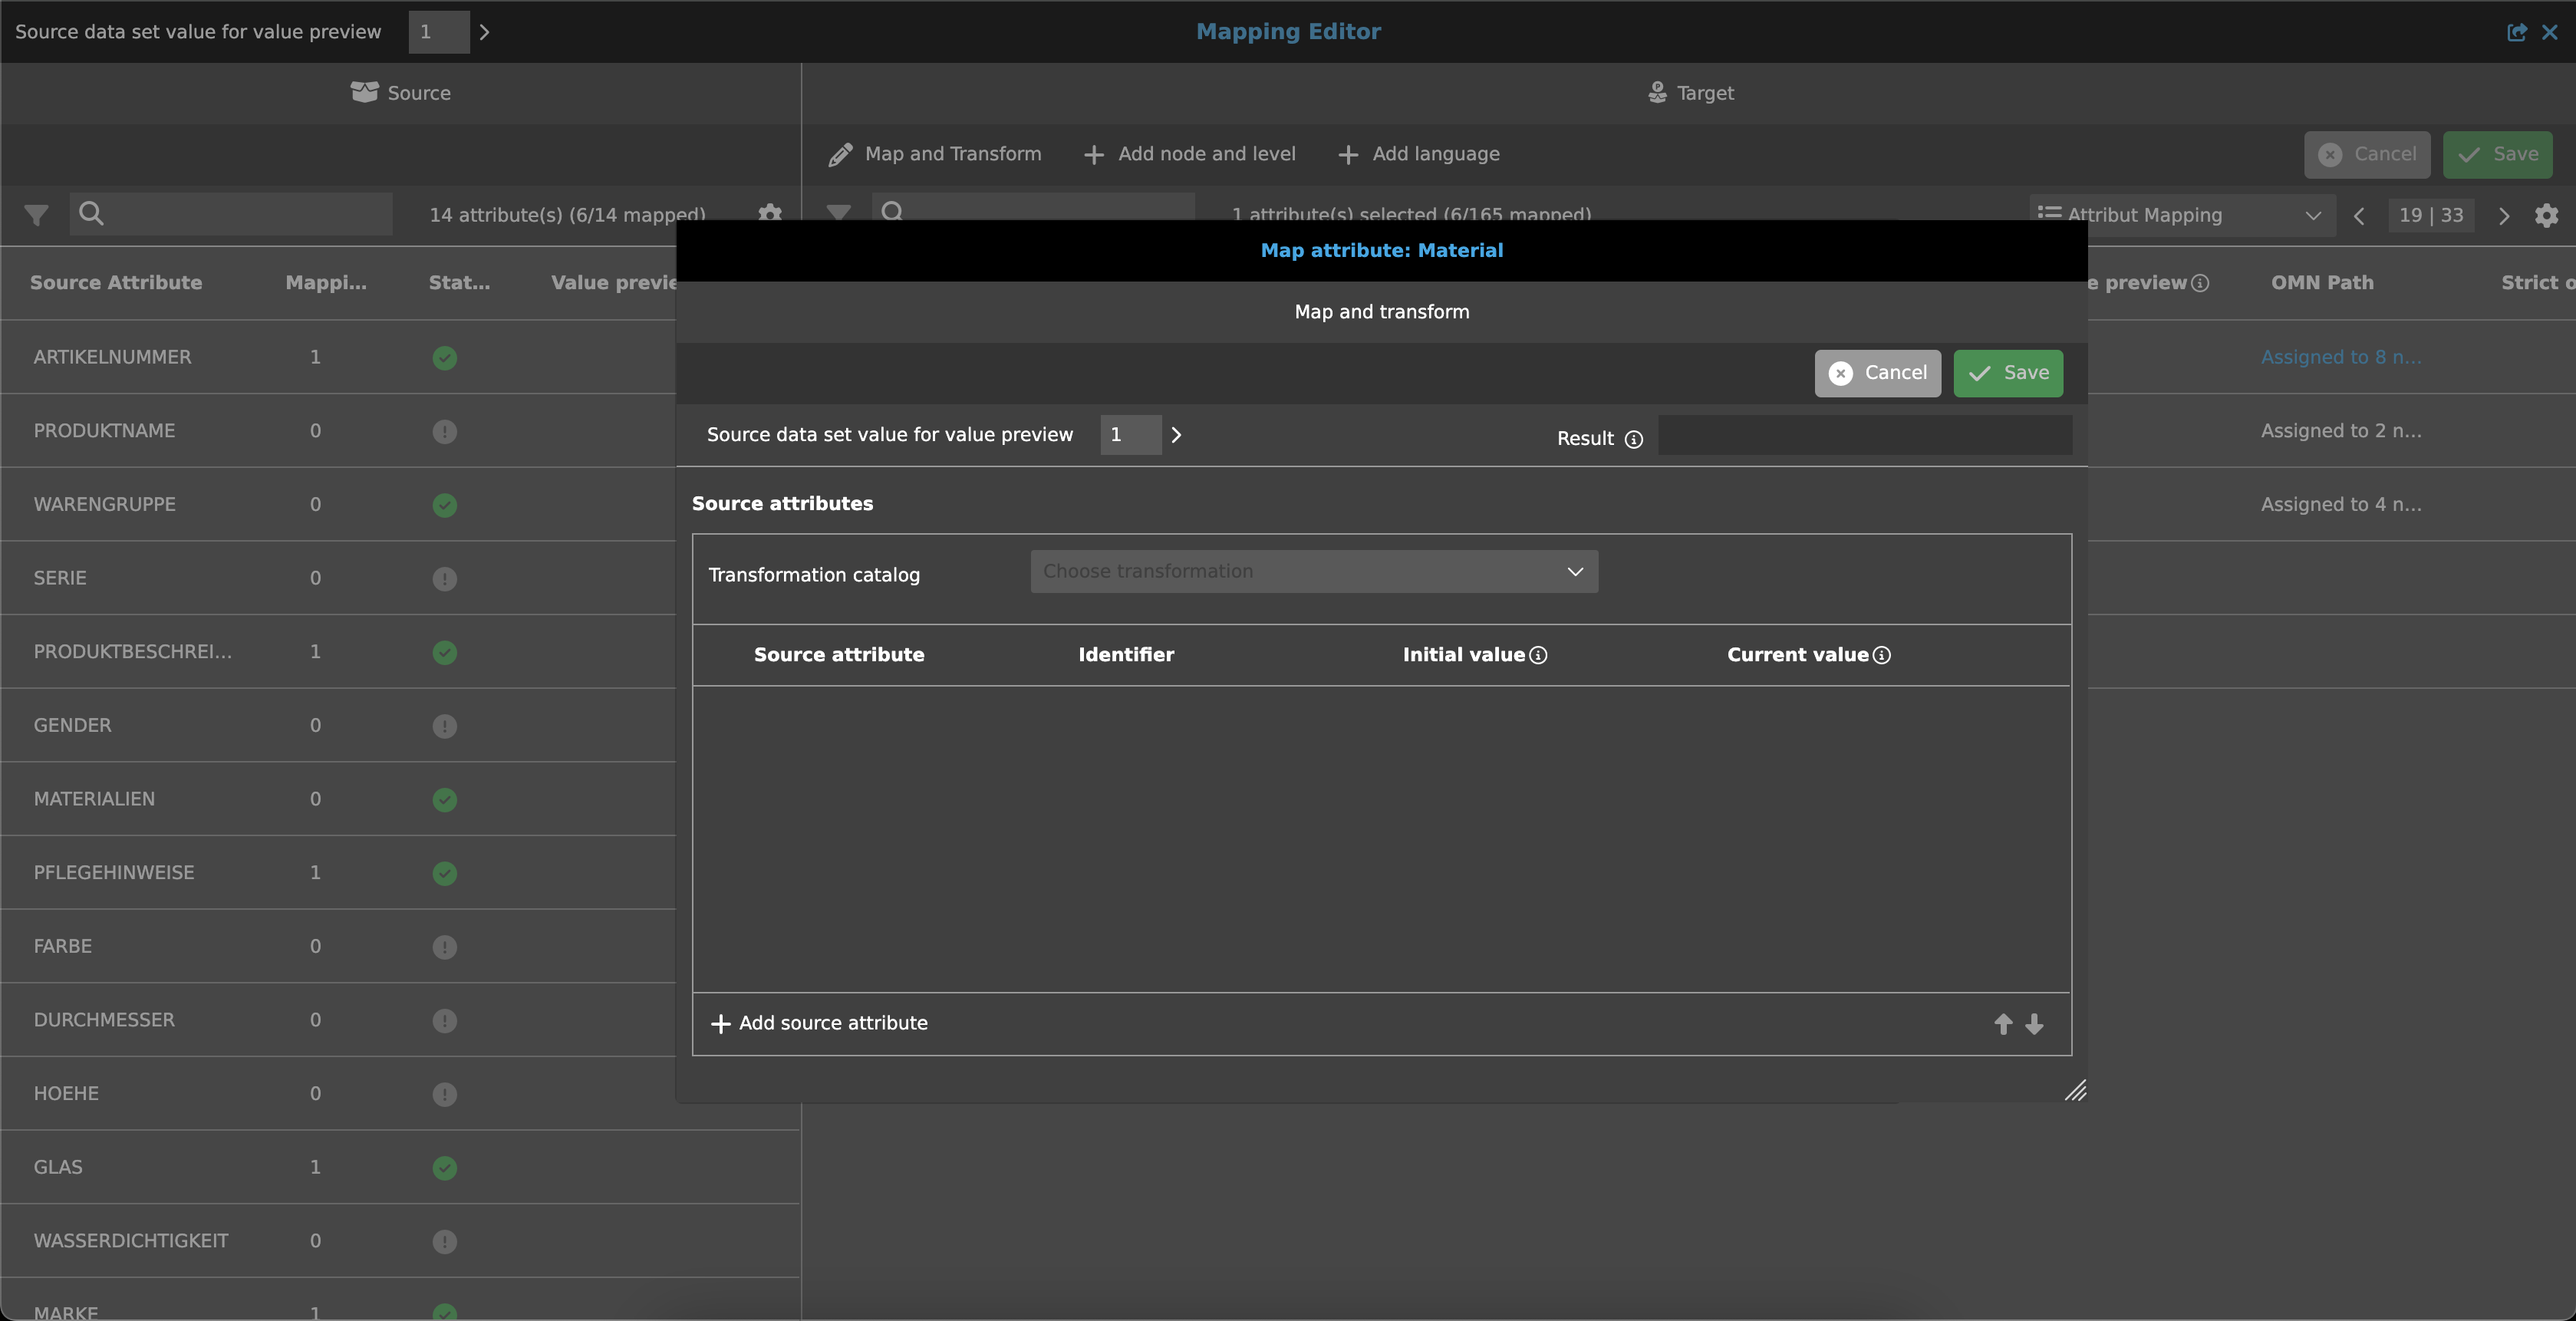Click GLAS green status check
The width and height of the screenshot is (2576, 1321).
pyautogui.click(x=445, y=1168)
